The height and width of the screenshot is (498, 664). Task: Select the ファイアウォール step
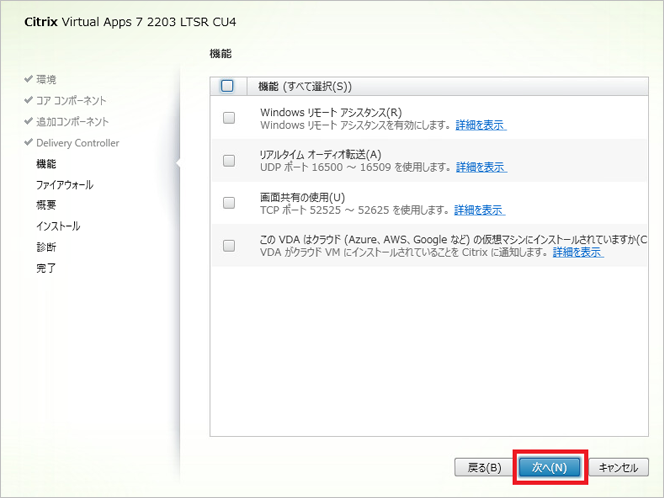(65, 185)
